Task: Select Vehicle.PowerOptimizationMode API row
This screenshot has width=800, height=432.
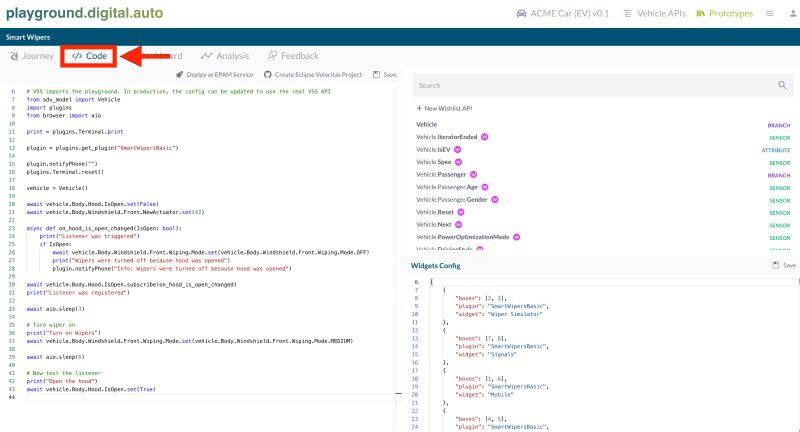Action: pos(603,237)
